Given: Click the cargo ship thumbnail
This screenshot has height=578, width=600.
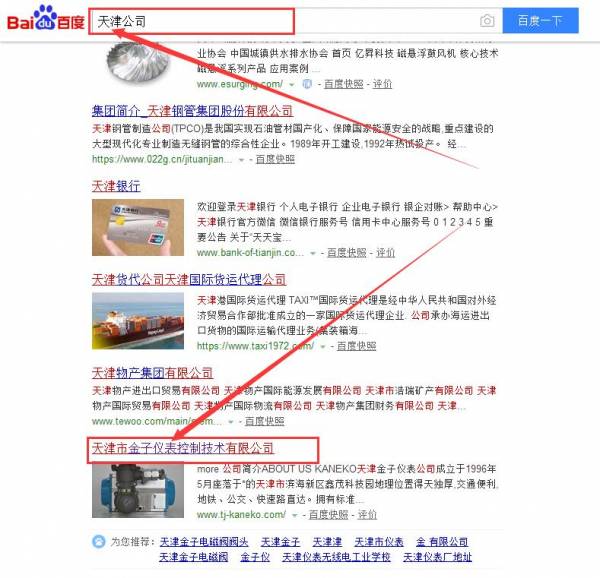Looking at the screenshot, I should [138, 321].
